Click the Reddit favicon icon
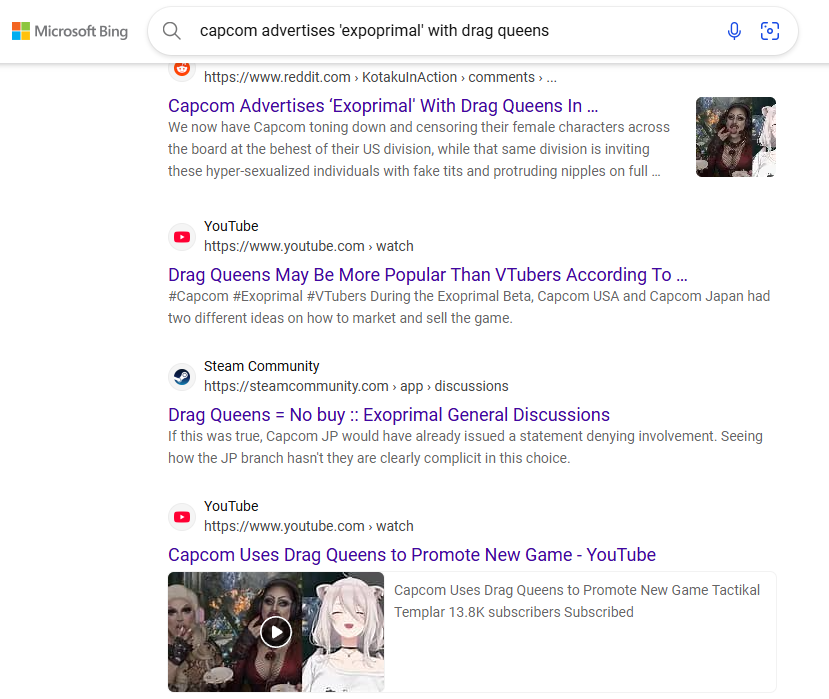This screenshot has height=699, width=829. (x=182, y=69)
